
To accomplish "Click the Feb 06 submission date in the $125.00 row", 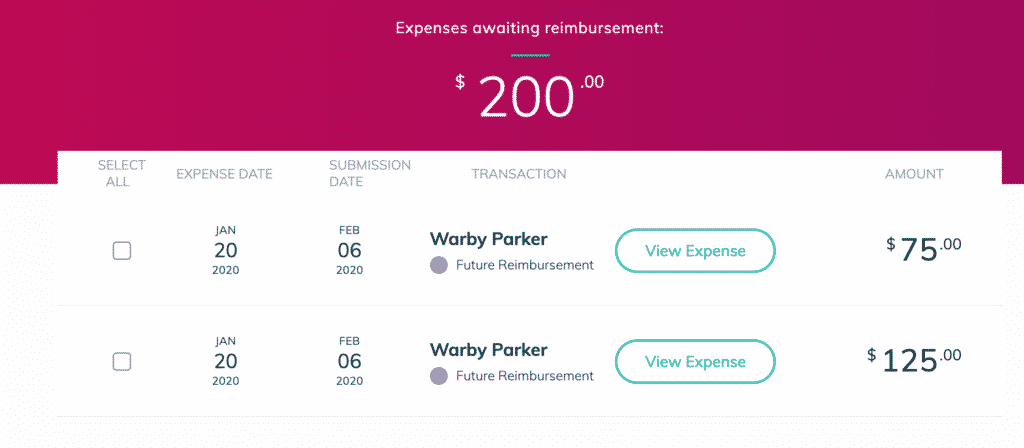I will [349, 361].
